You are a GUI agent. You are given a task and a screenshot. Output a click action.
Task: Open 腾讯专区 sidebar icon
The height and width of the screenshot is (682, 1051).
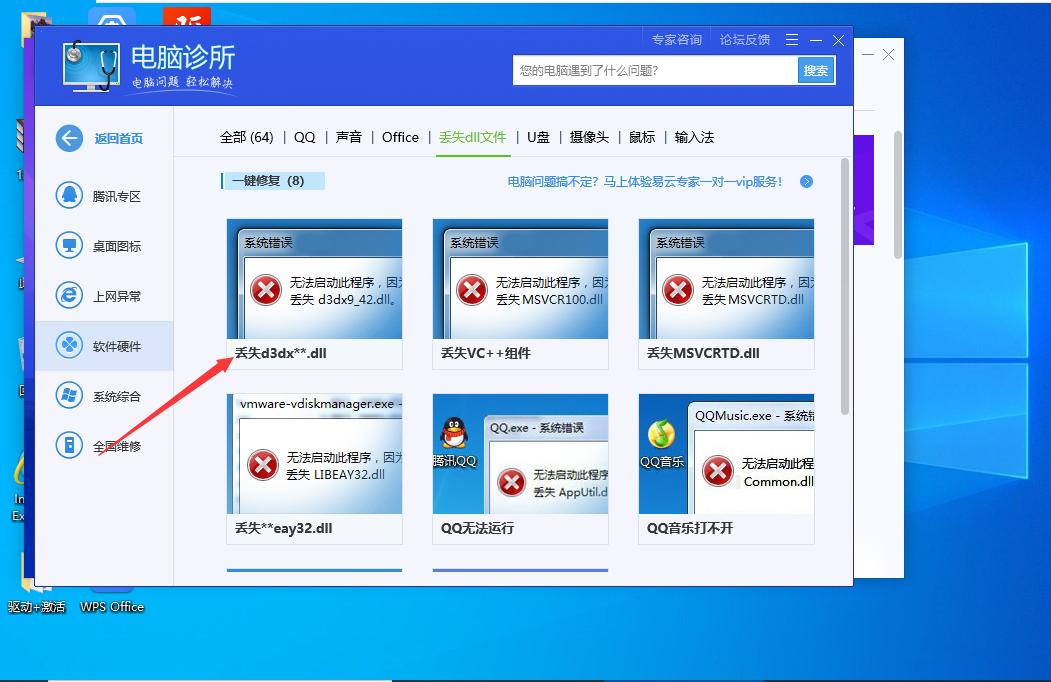69,196
